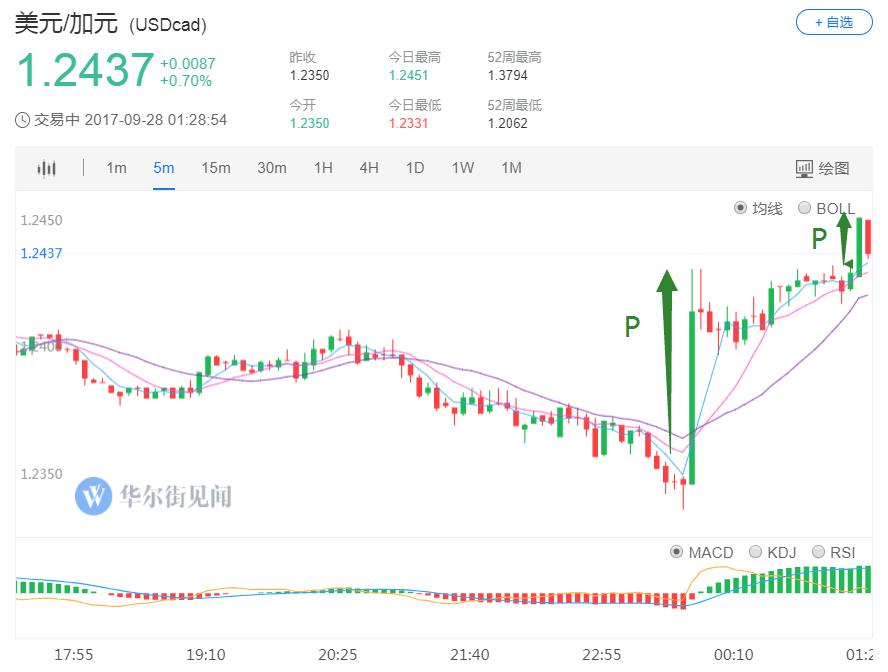This screenshot has width=888, height=672.
Task: Select the BOLL indicator radio button
Action: point(804,208)
